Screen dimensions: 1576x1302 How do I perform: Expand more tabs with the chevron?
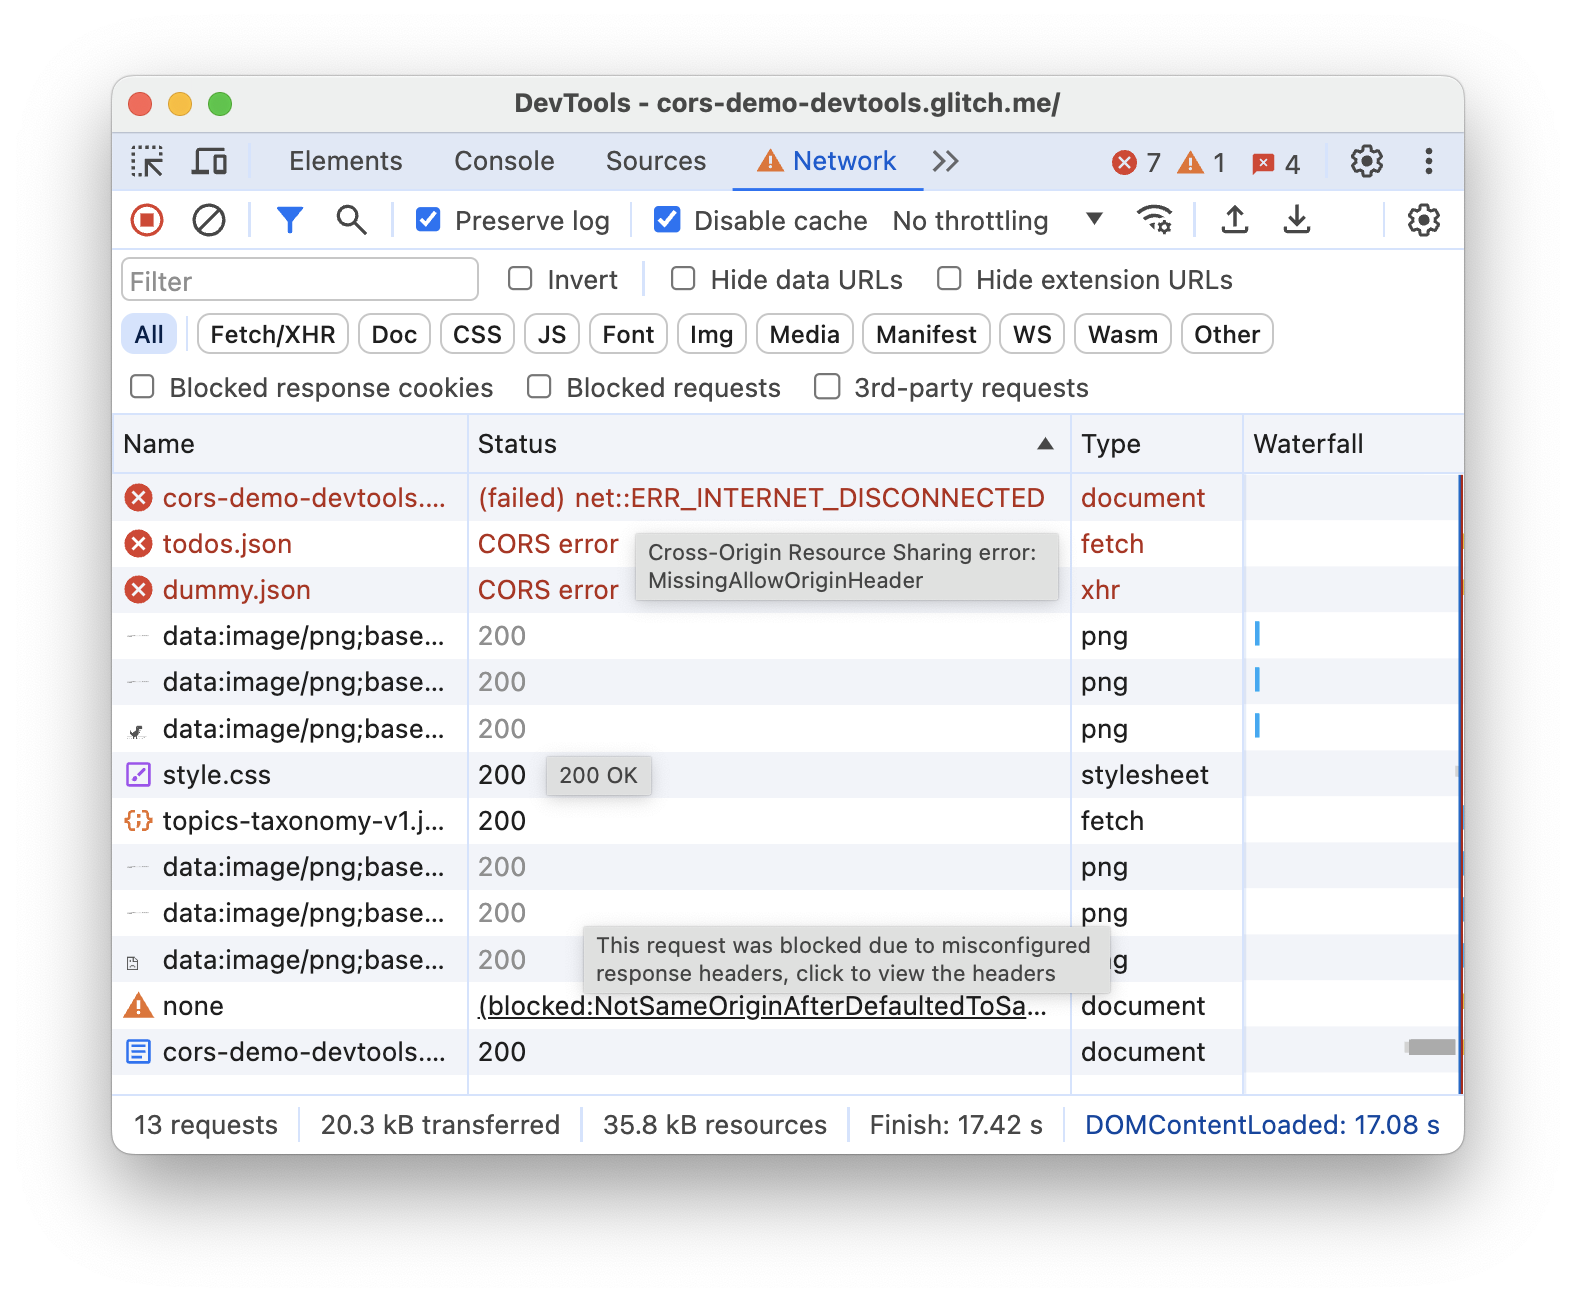(x=945, y=161)
